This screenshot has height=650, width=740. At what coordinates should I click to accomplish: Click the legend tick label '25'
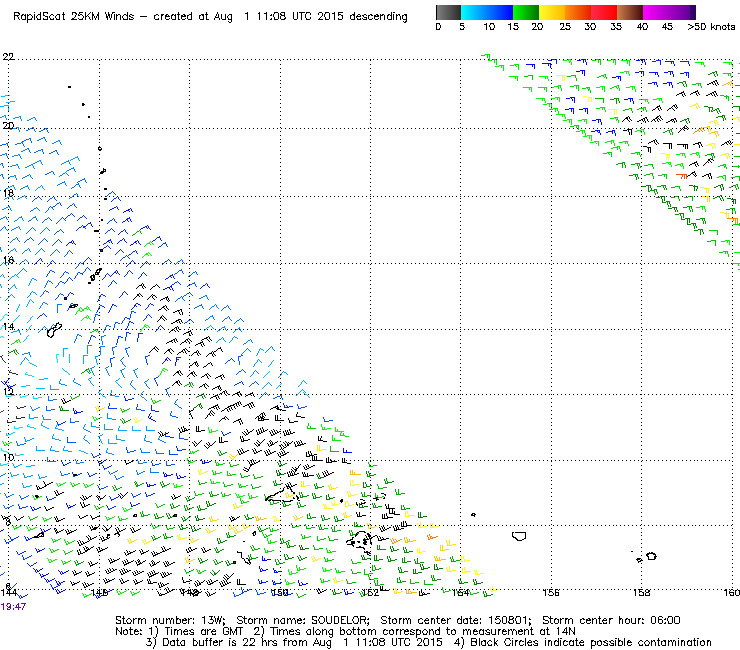(x=565, y=27)
